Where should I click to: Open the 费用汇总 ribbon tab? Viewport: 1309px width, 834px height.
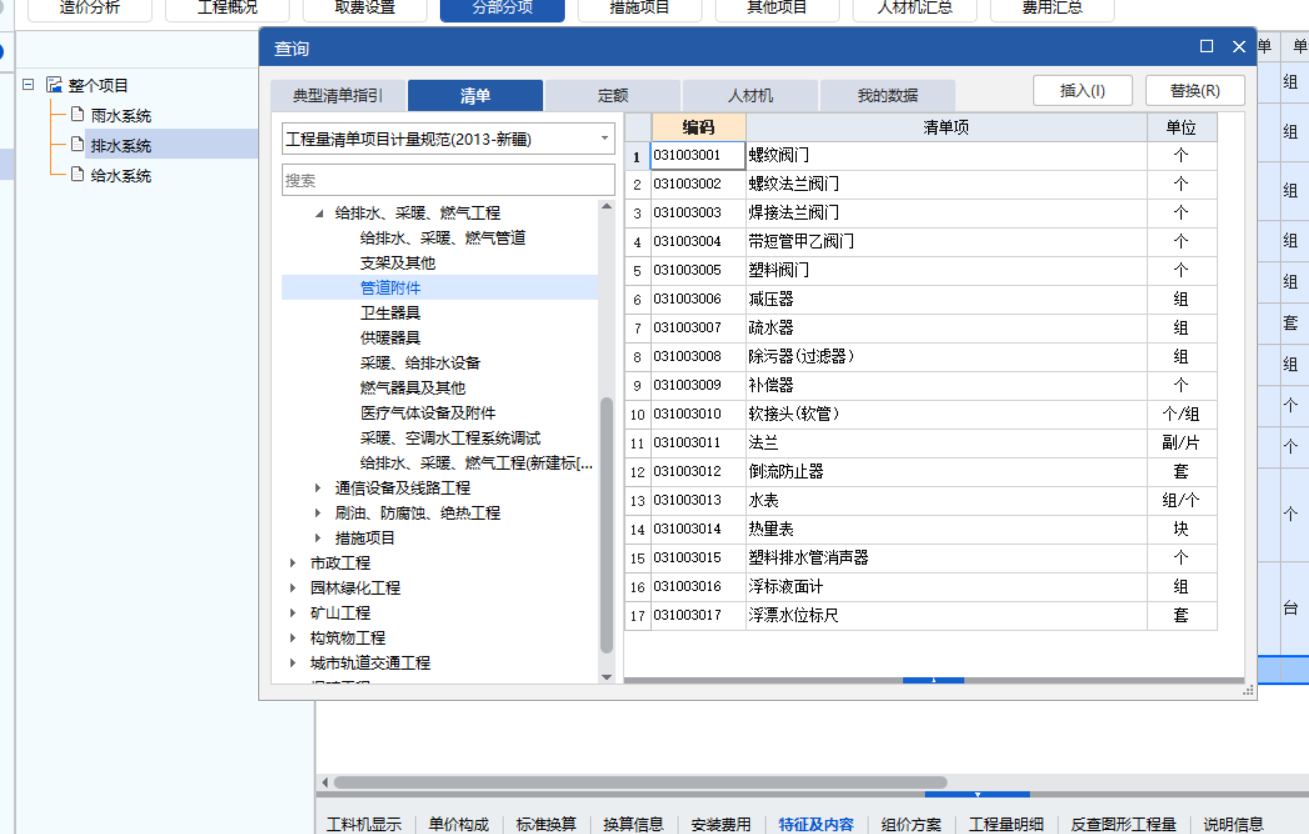click(1050, 8)
